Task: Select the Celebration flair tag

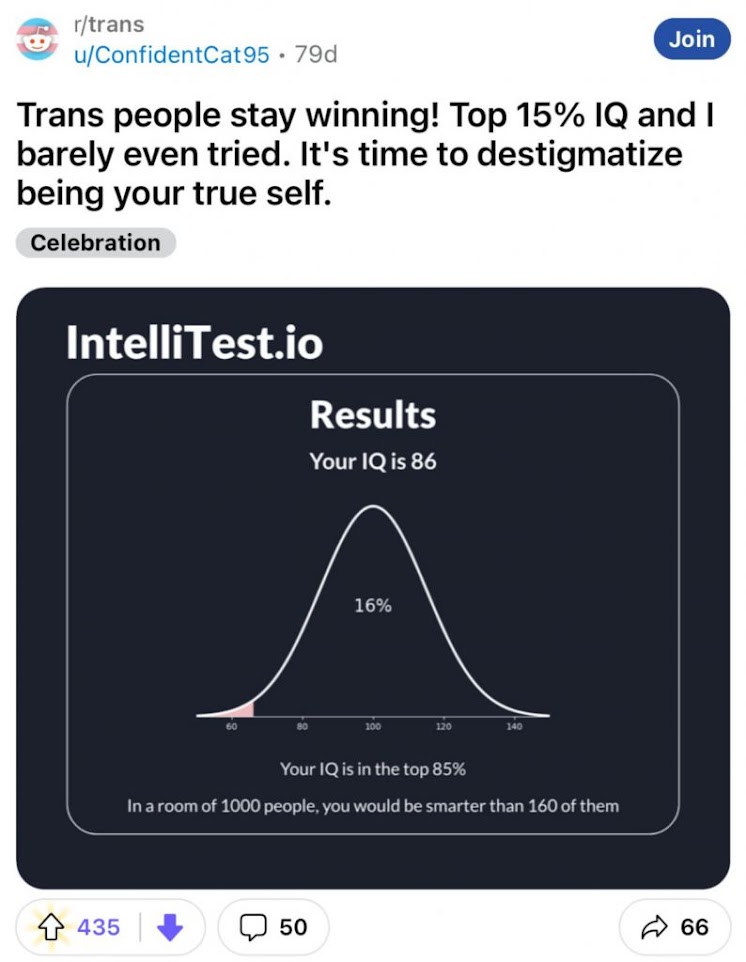Action: [x=96, y=242]
